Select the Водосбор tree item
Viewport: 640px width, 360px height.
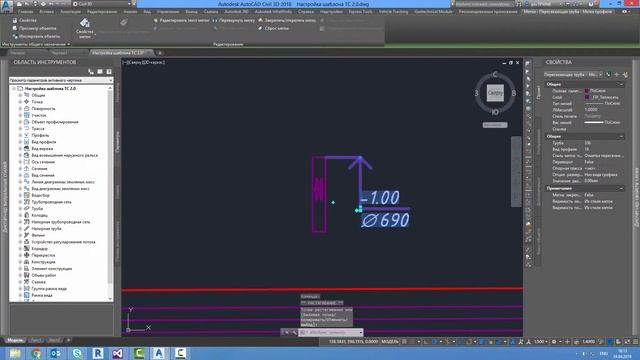(40, 195)
